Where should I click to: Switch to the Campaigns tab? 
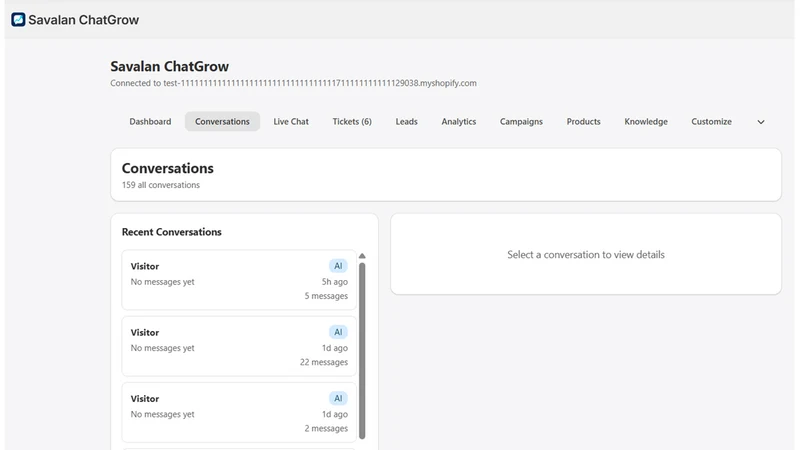[521, 121]
